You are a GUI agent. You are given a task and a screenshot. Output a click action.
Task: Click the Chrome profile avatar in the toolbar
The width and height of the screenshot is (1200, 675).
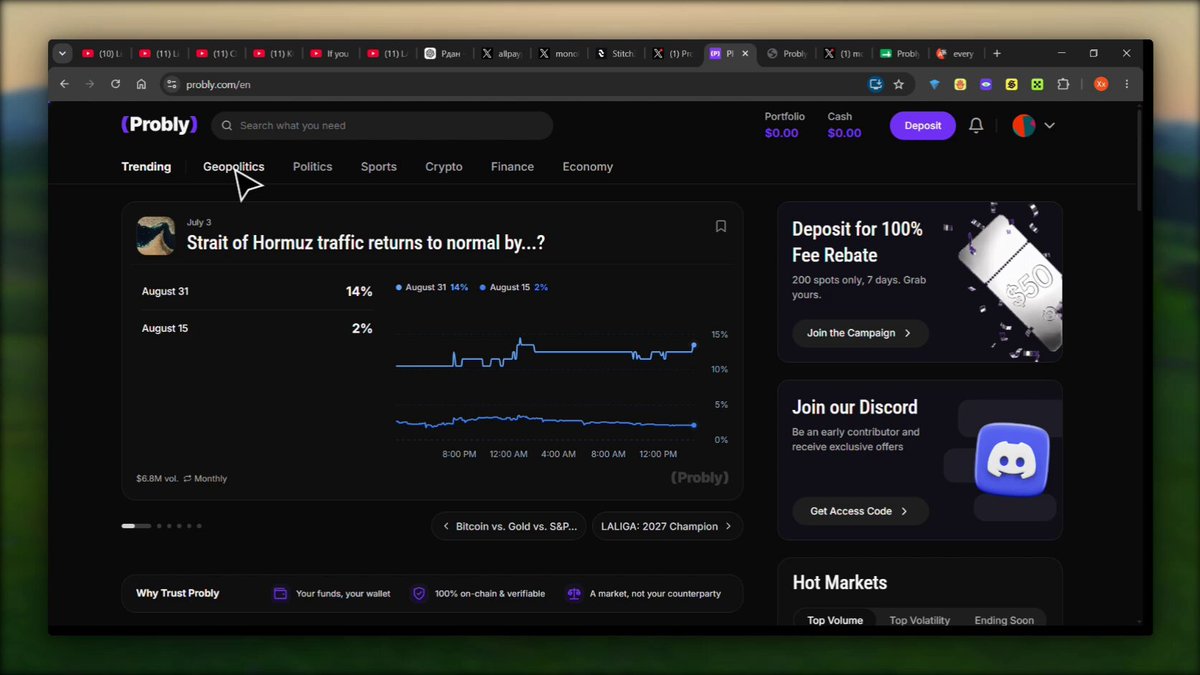coord(1101,84)
